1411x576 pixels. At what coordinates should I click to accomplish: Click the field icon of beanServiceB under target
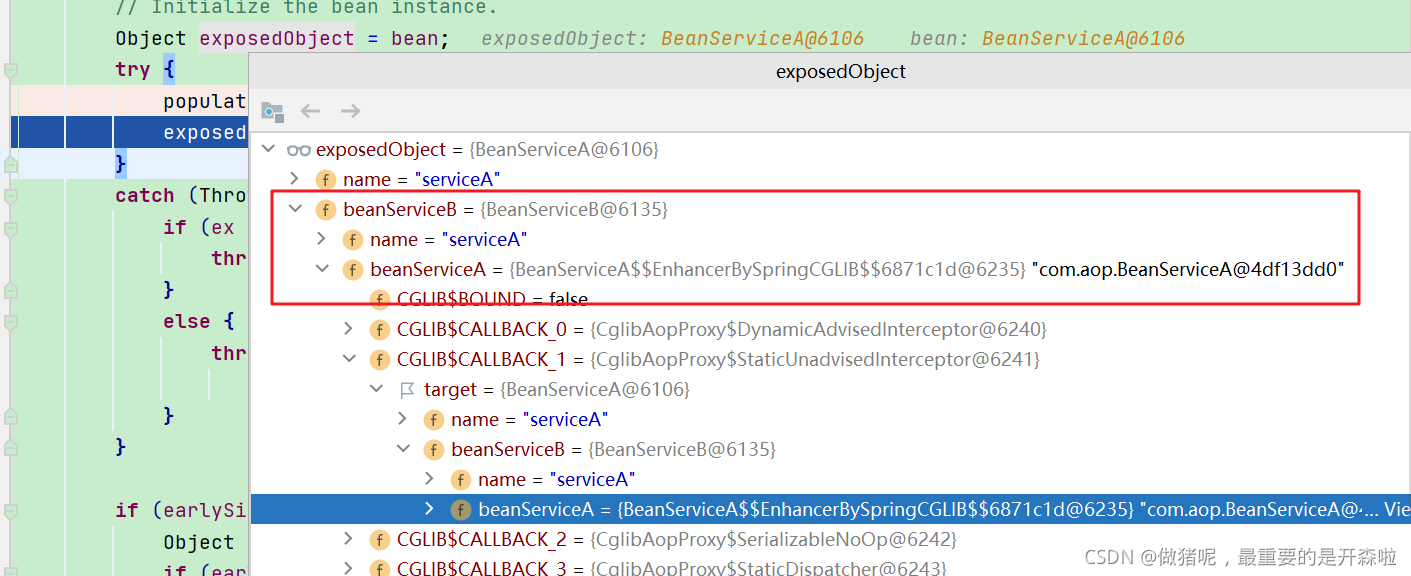[x=434, y=449]
